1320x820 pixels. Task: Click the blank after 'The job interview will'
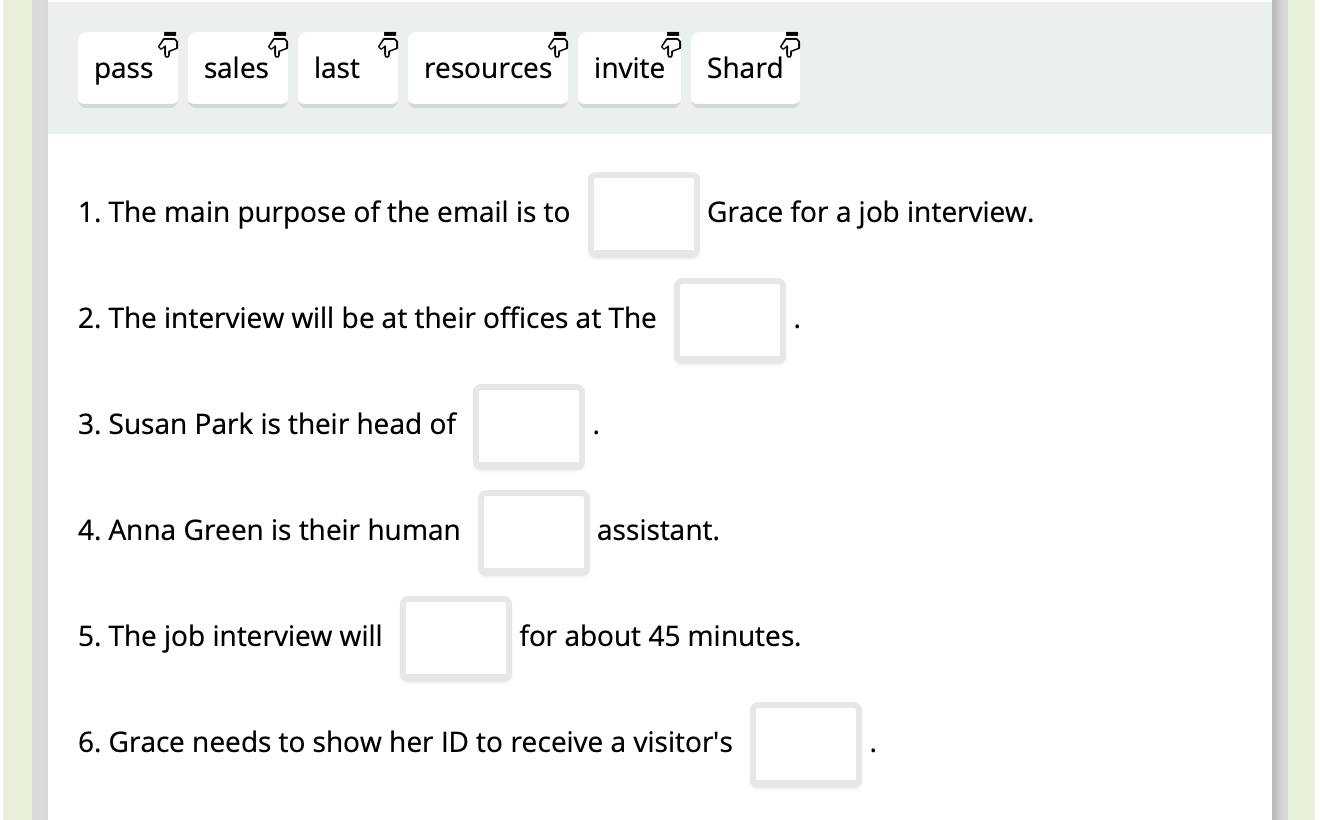pyautogui.click(x=455, y=638)
